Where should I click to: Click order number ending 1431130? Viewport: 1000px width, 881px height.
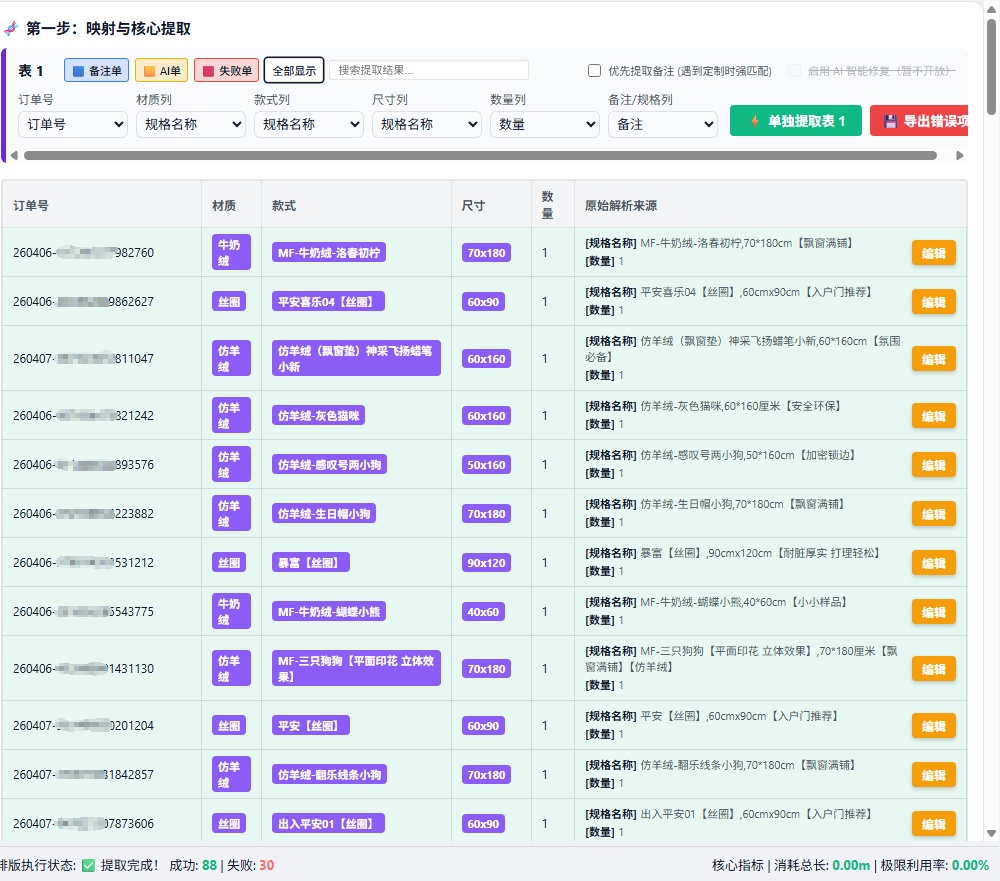coord(84,669)
